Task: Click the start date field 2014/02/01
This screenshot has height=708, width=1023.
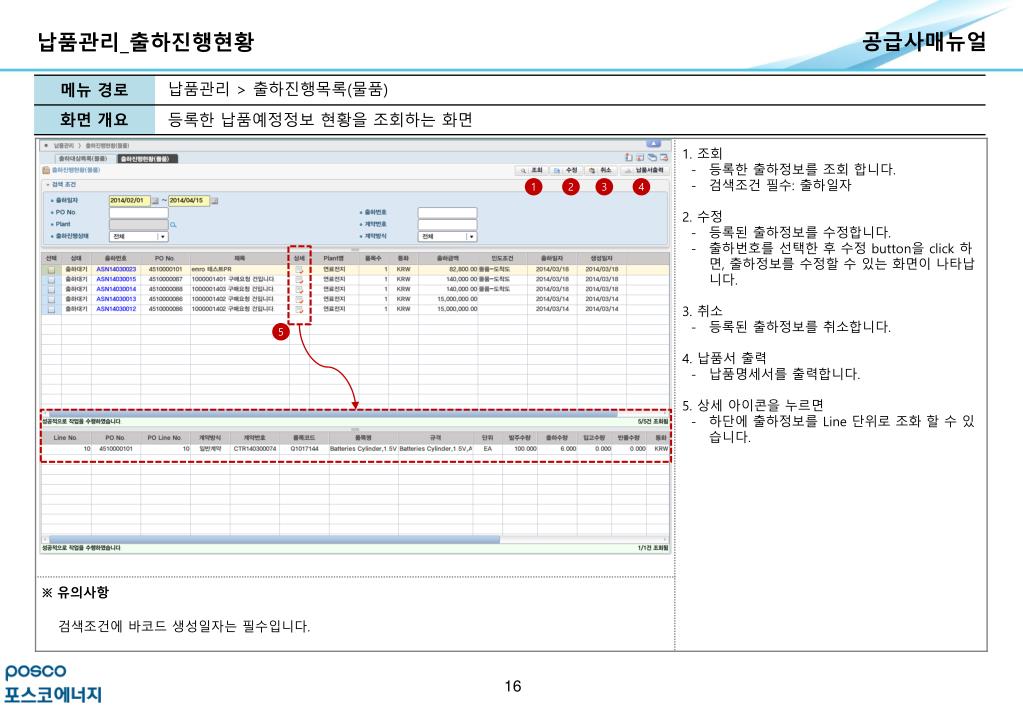Action: (x=130, y=201)
